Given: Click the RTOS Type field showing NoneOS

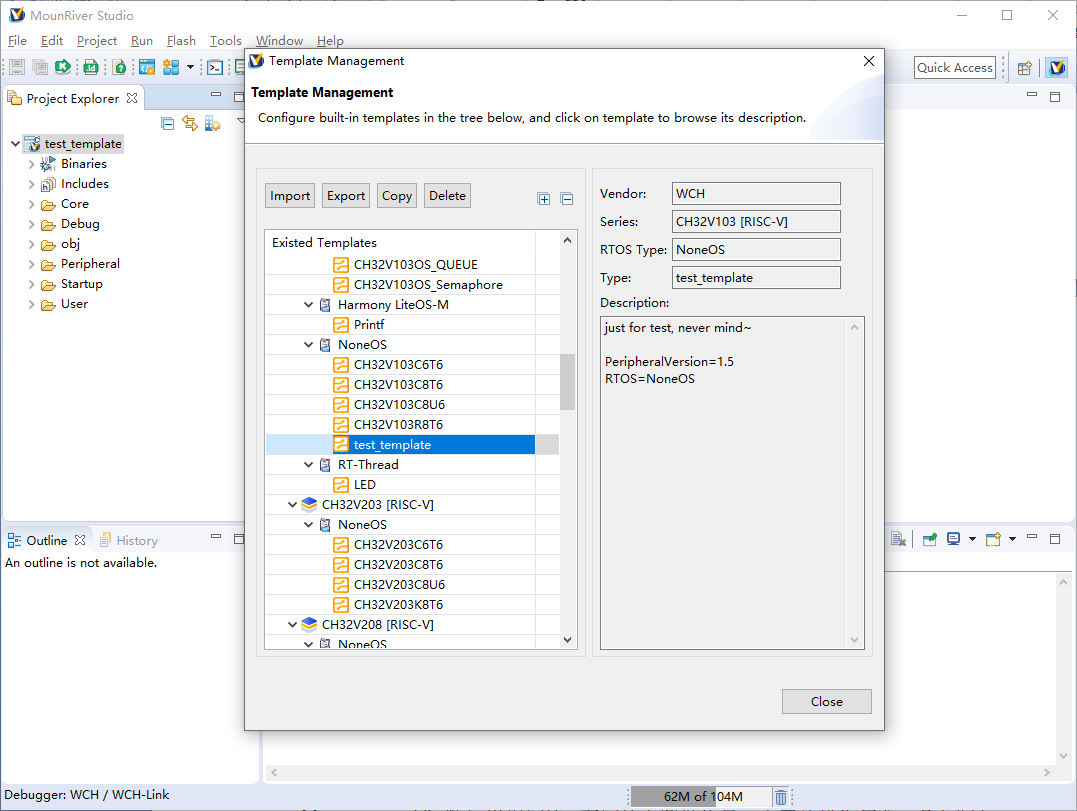Looking at the screenshot, I should tap(756, 249).
